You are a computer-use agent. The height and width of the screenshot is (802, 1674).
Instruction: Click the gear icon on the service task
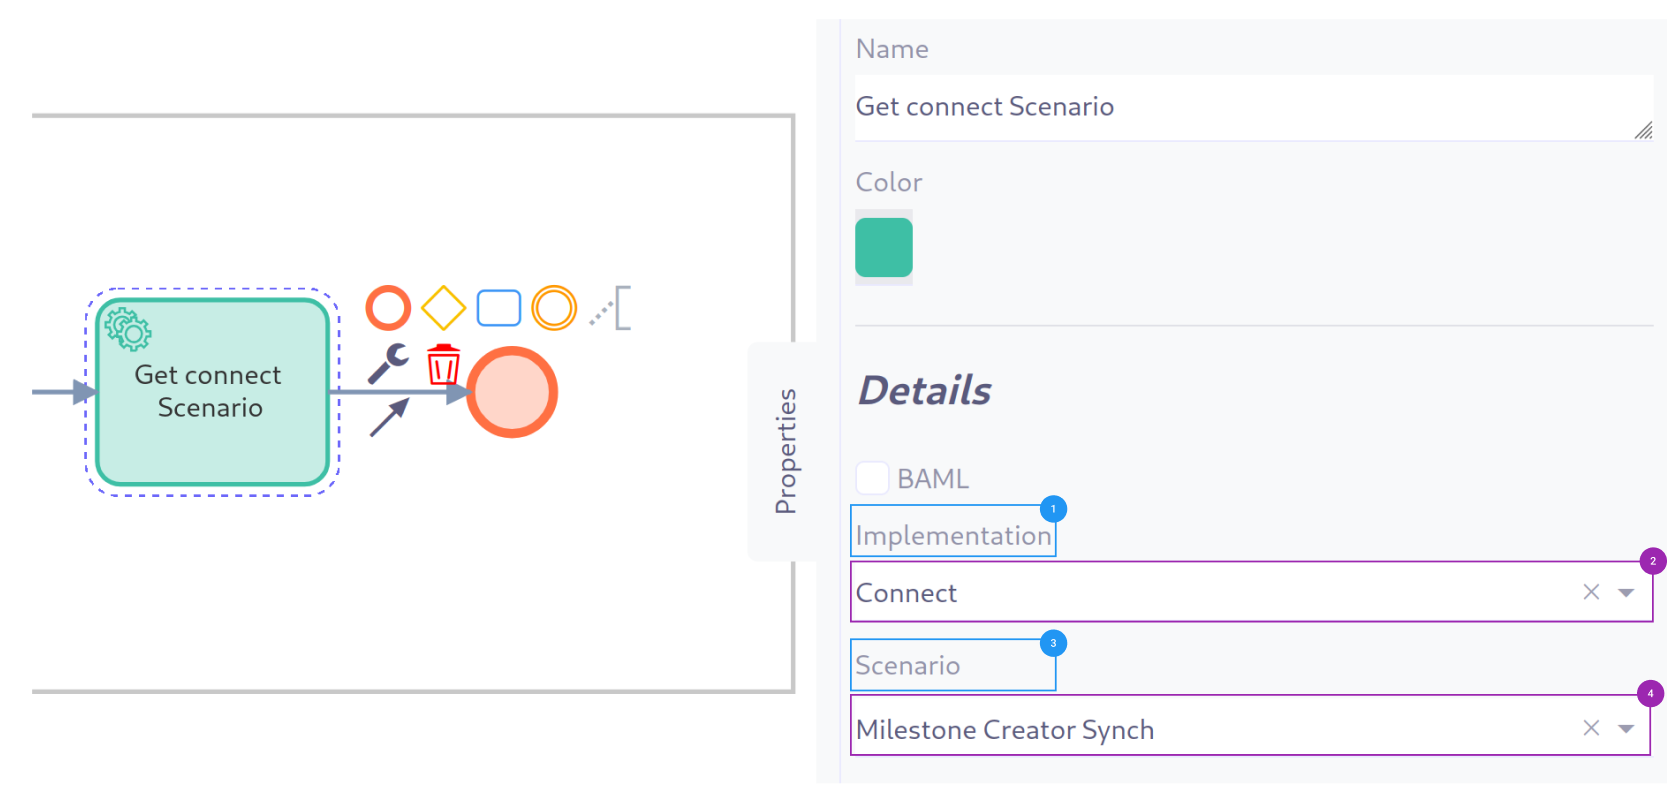(x=127, y=327)
